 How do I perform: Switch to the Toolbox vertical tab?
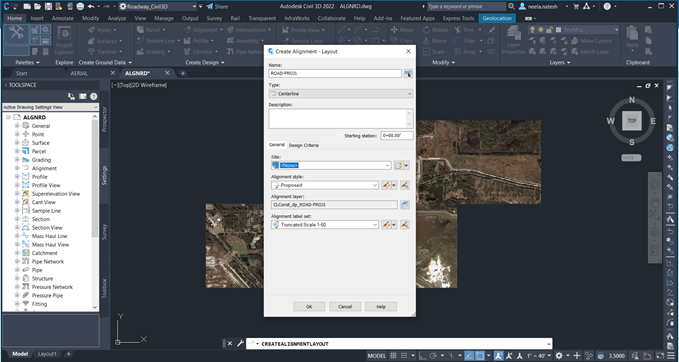pos(104,288)
